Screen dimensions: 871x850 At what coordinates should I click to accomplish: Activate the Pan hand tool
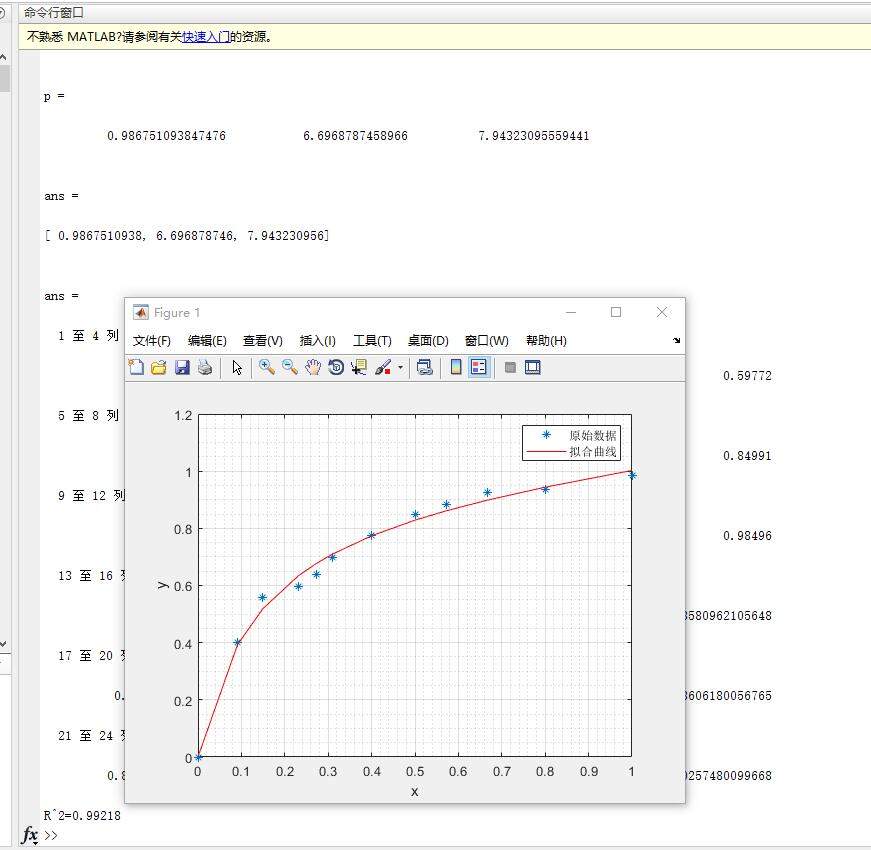tap(313, 368)
